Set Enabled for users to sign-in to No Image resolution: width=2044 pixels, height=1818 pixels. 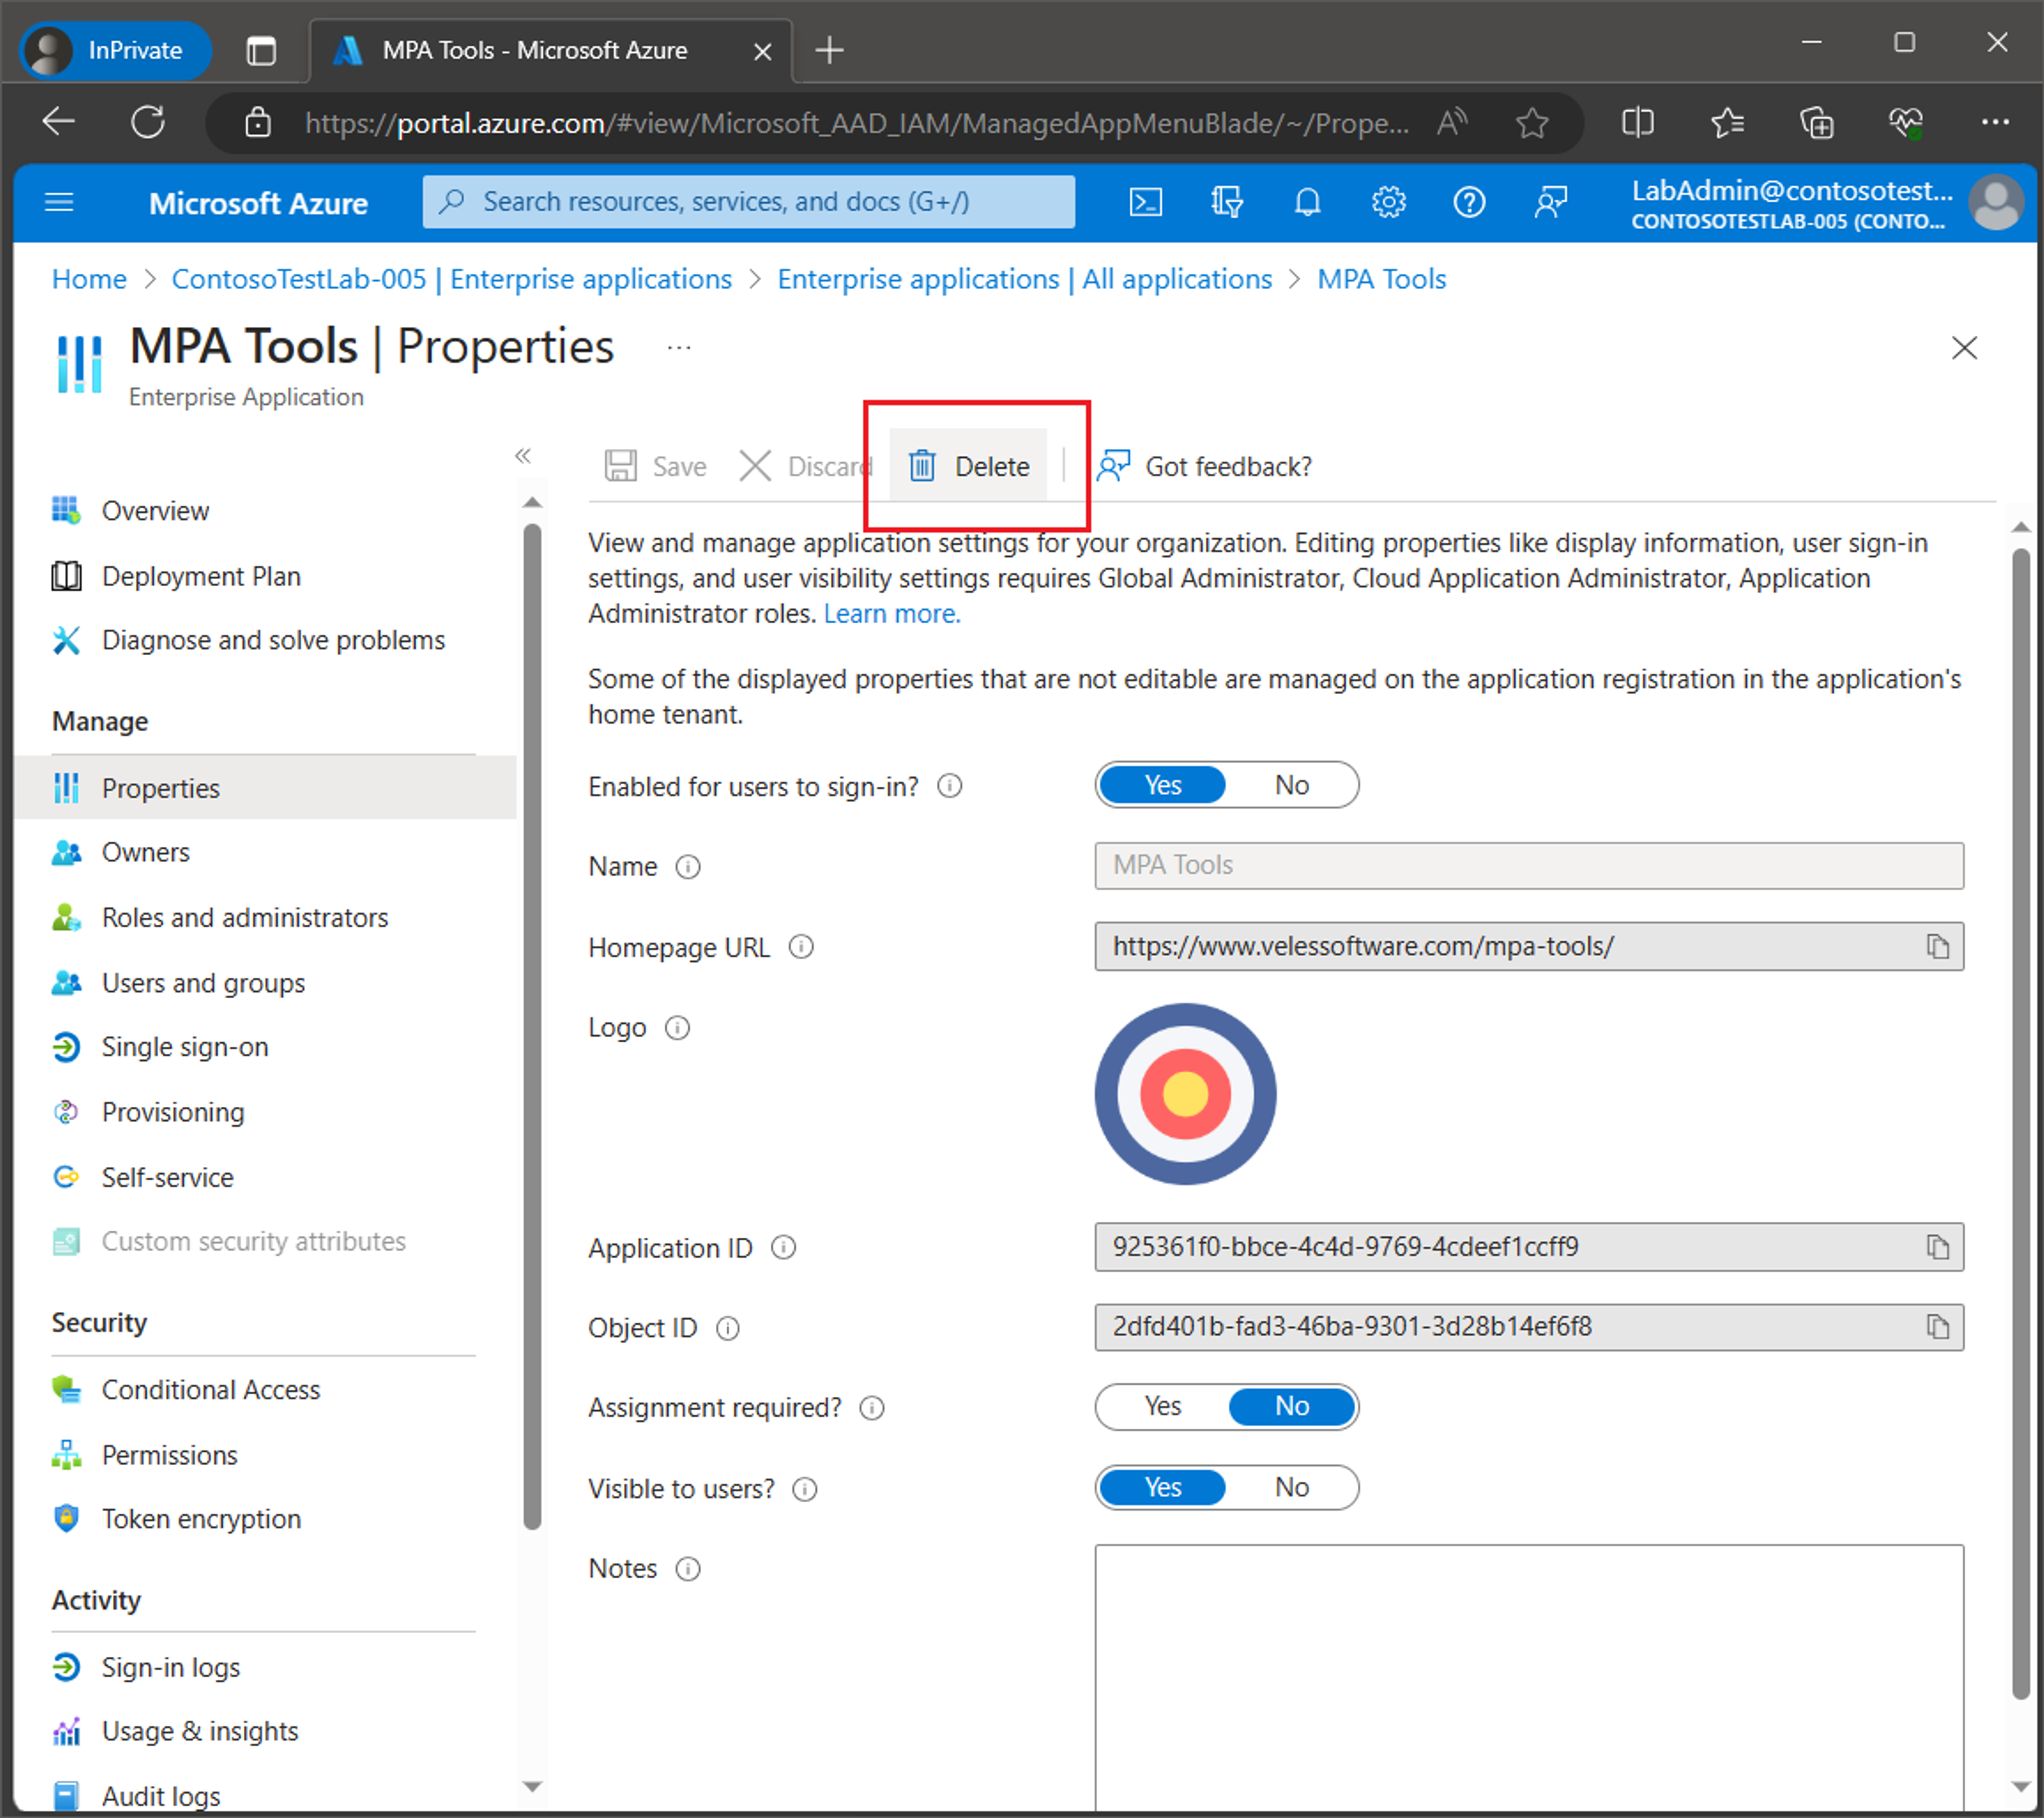[x=1291, y=785]
